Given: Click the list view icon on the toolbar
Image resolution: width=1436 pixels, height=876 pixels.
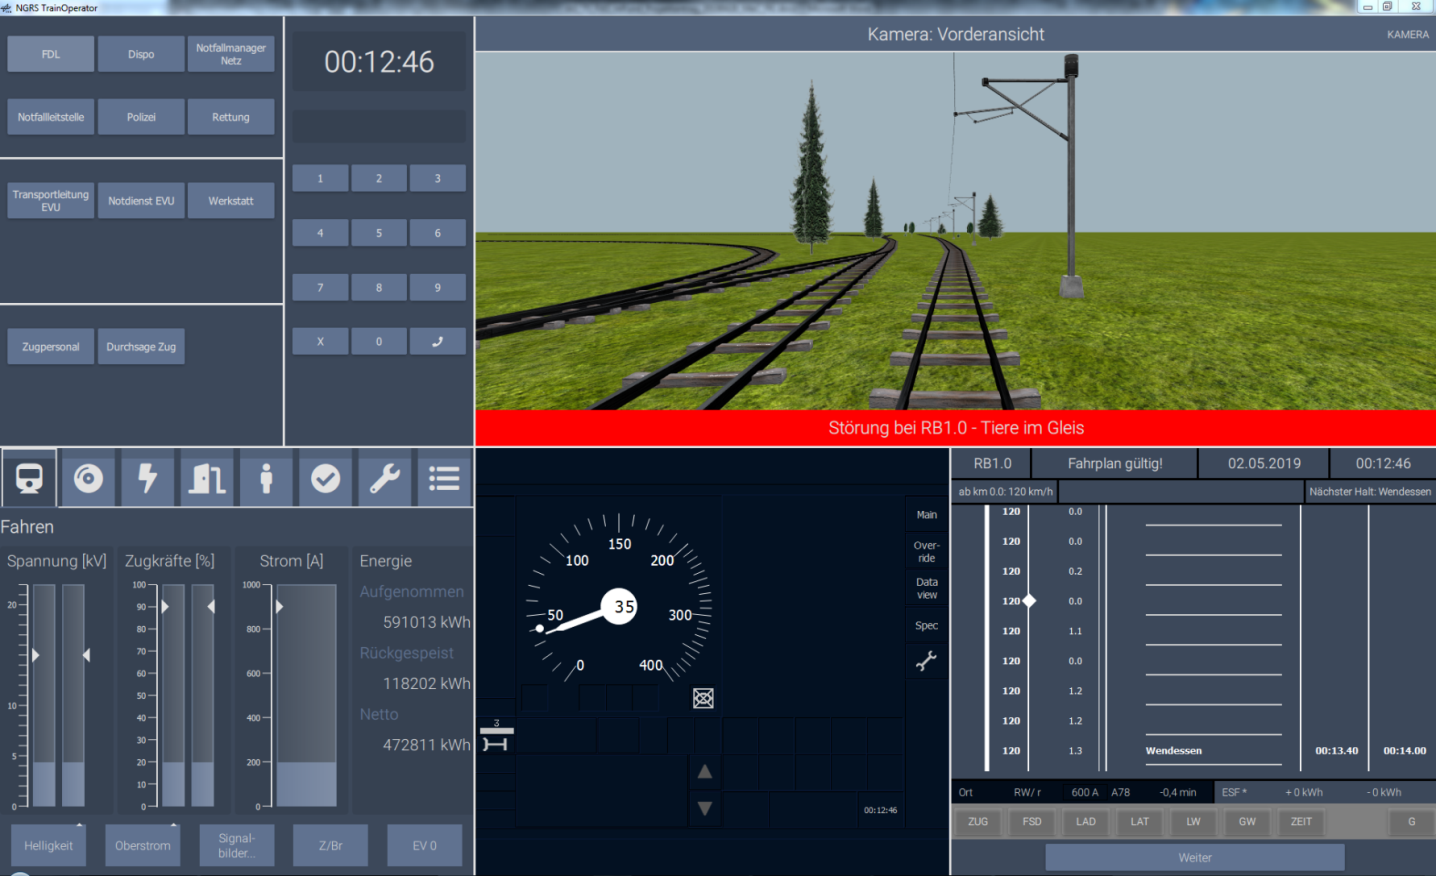Looking at the screenshot, I should 443,478.
